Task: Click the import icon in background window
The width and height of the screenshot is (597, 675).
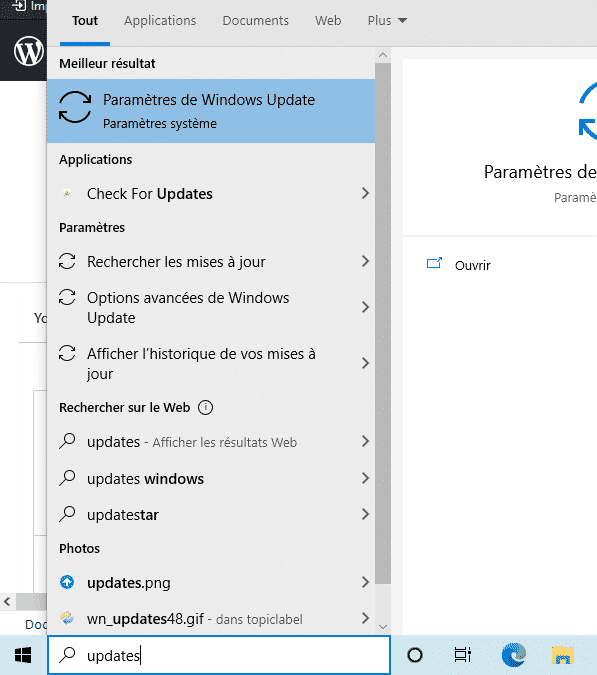Action: pyautogui.click(x=19, y=6)
